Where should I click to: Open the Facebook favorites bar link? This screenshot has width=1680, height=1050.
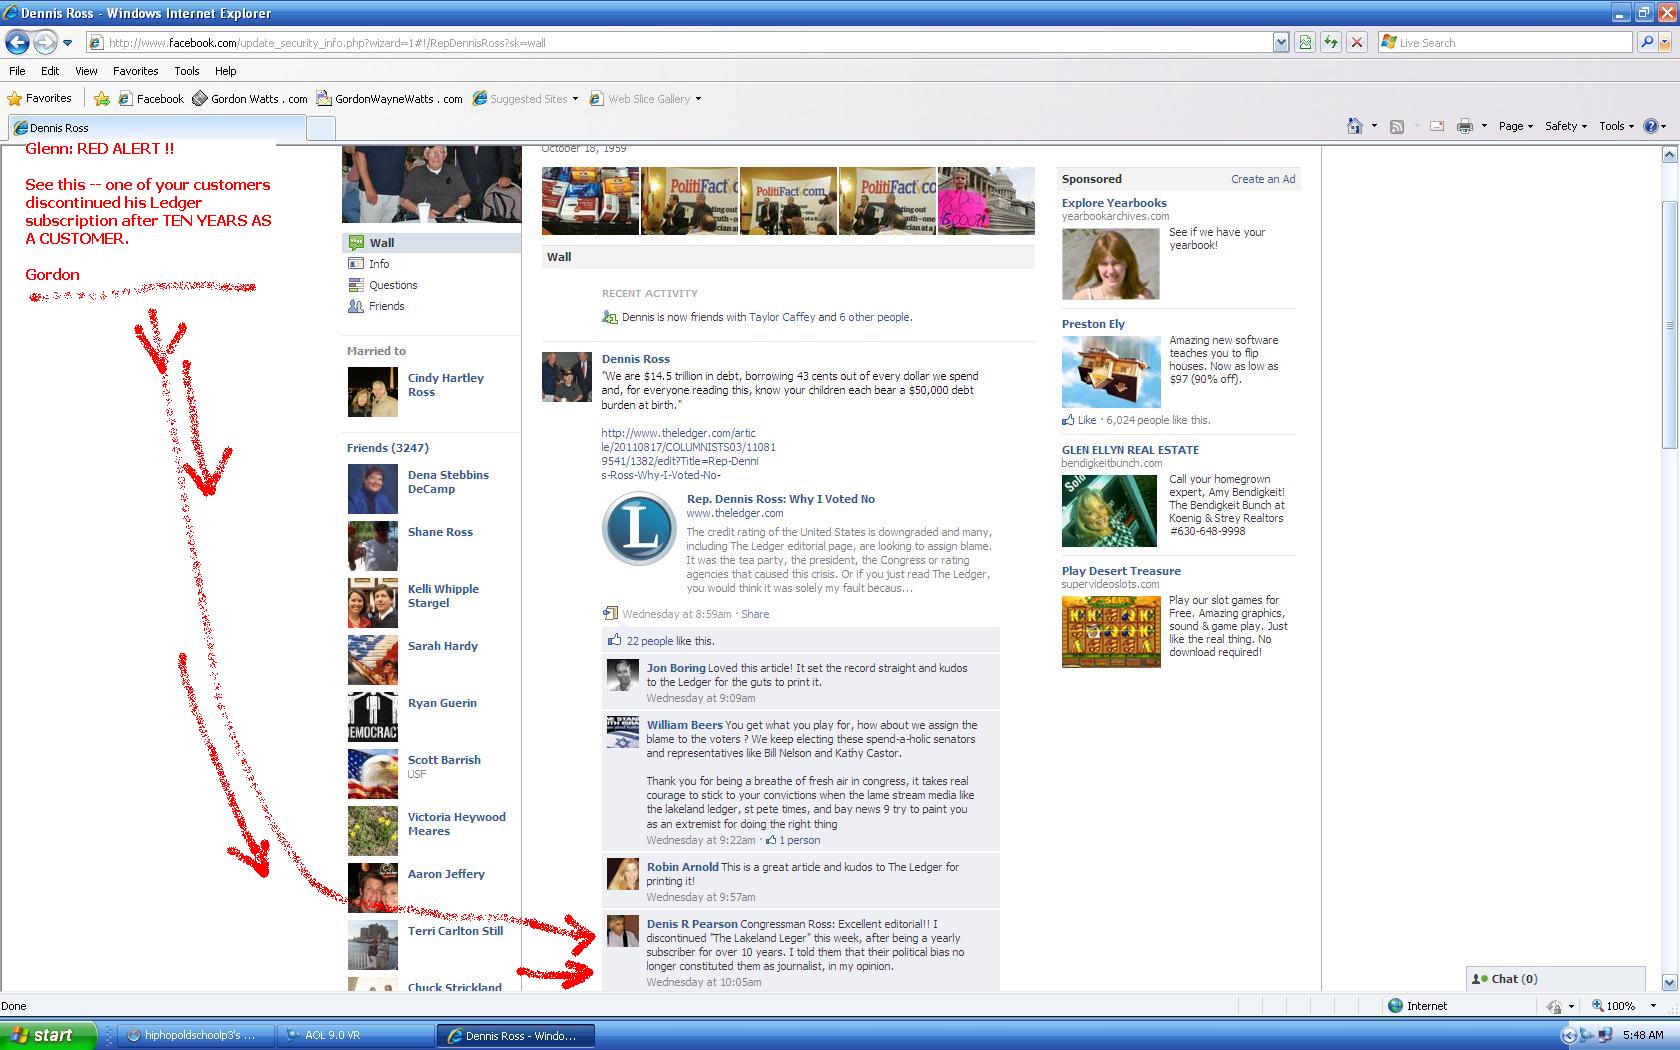pyautogui.click(x=151, y=98)
